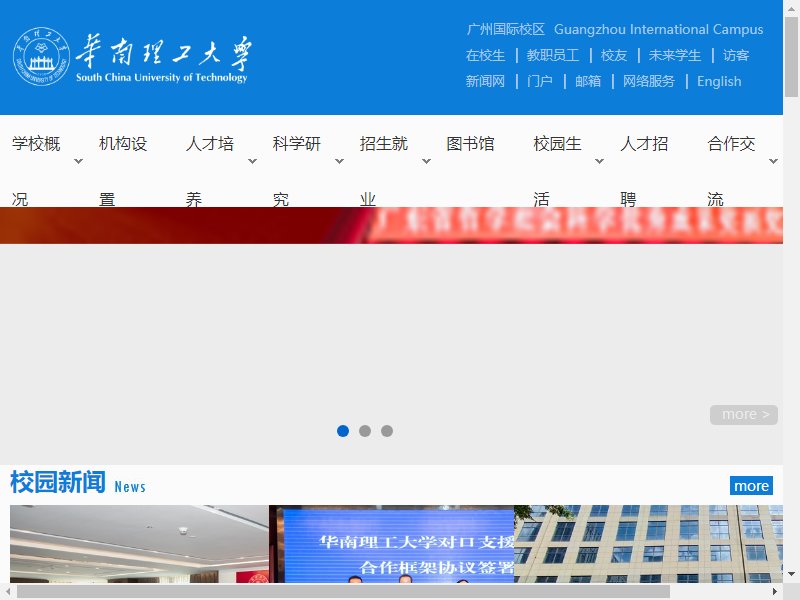The width and height of the screenshot is (800, 600).
Task: Open the 科学研究 menu
Action: 296,171
